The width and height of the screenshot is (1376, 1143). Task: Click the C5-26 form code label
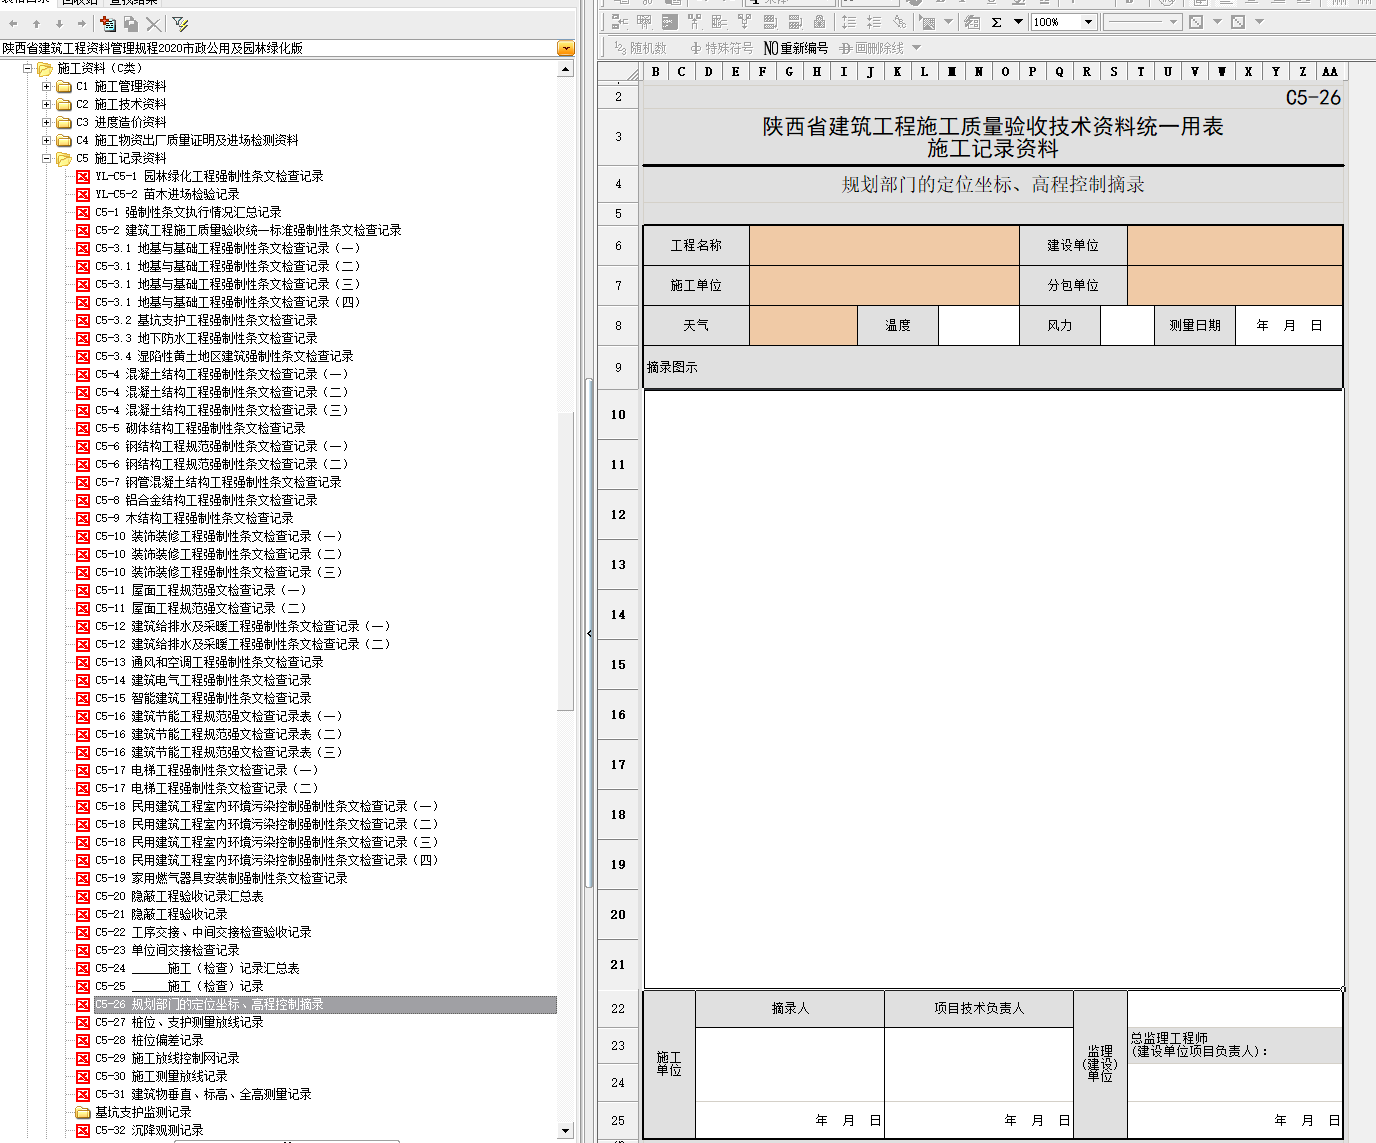click(1313, 97)
